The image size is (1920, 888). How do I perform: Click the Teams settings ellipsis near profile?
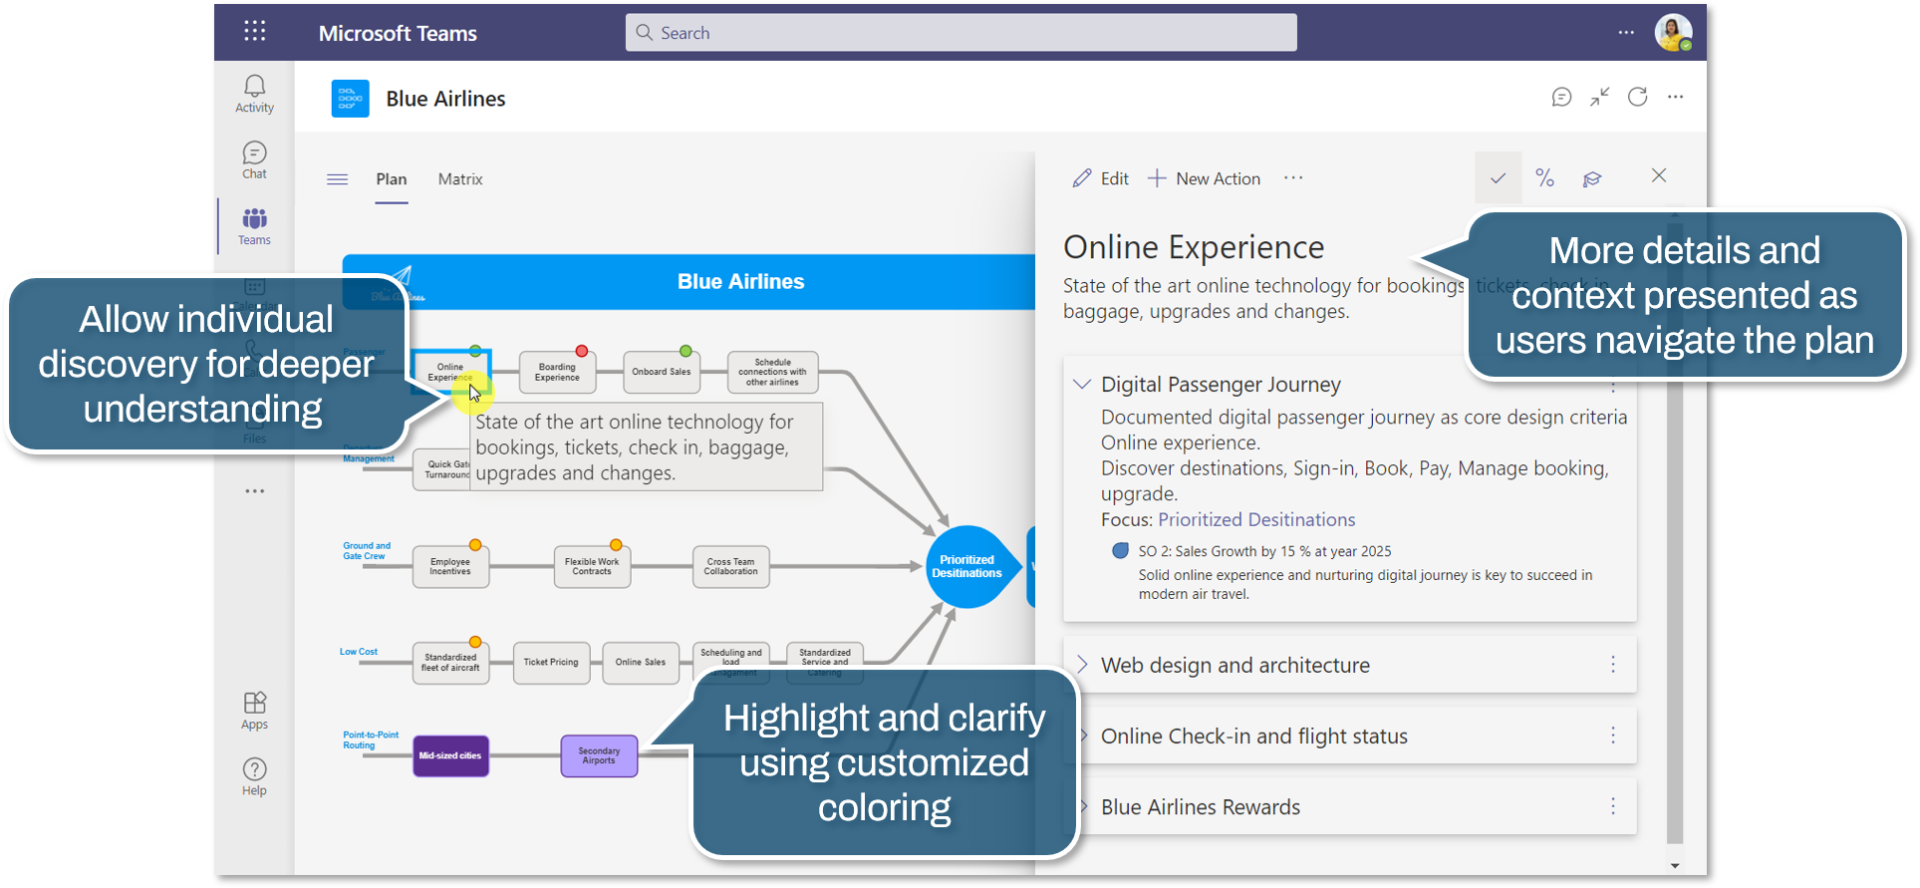pos(1626,32)
